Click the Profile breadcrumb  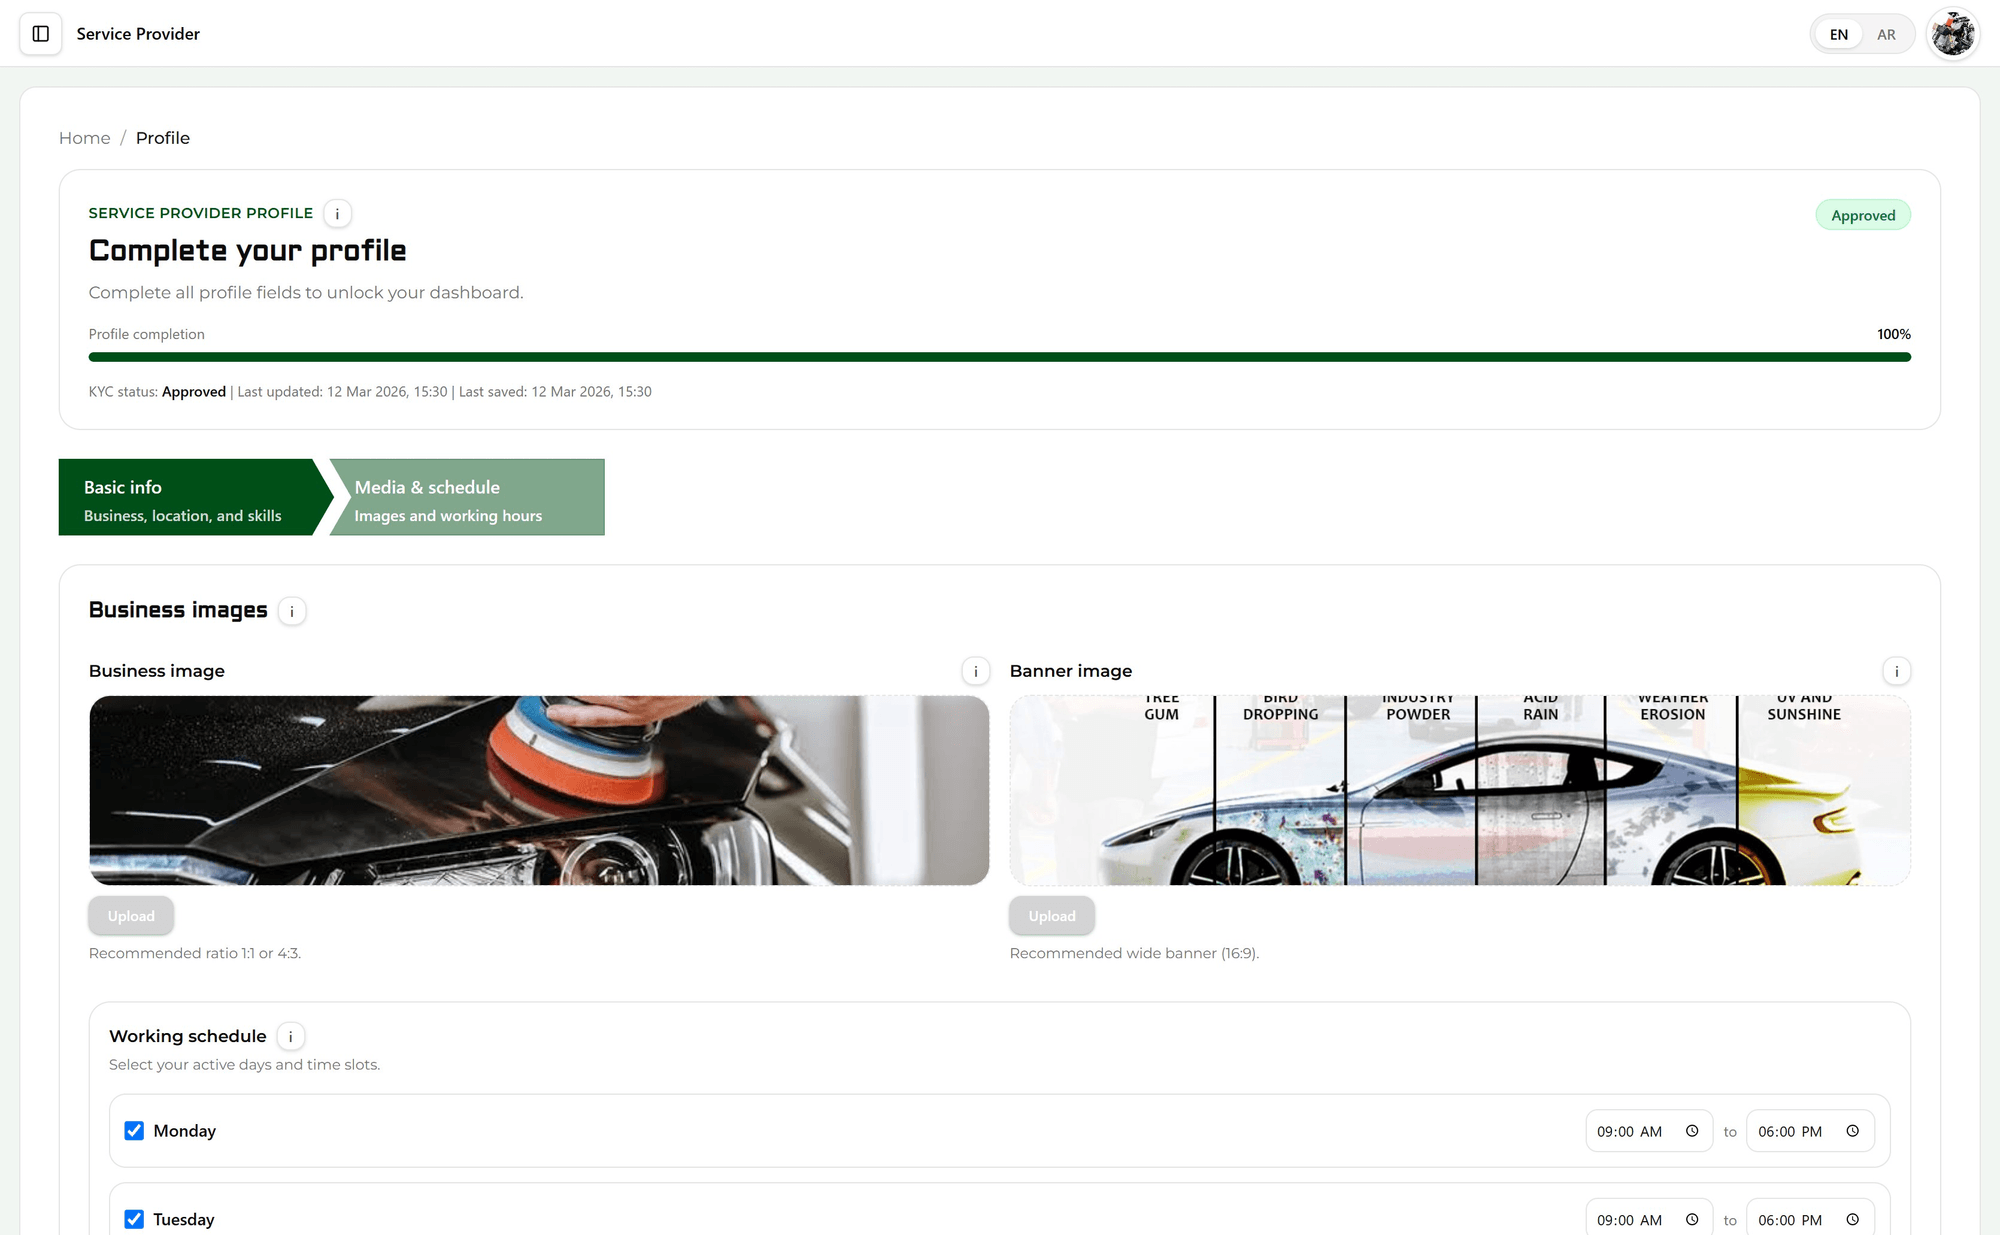(163, 138)
